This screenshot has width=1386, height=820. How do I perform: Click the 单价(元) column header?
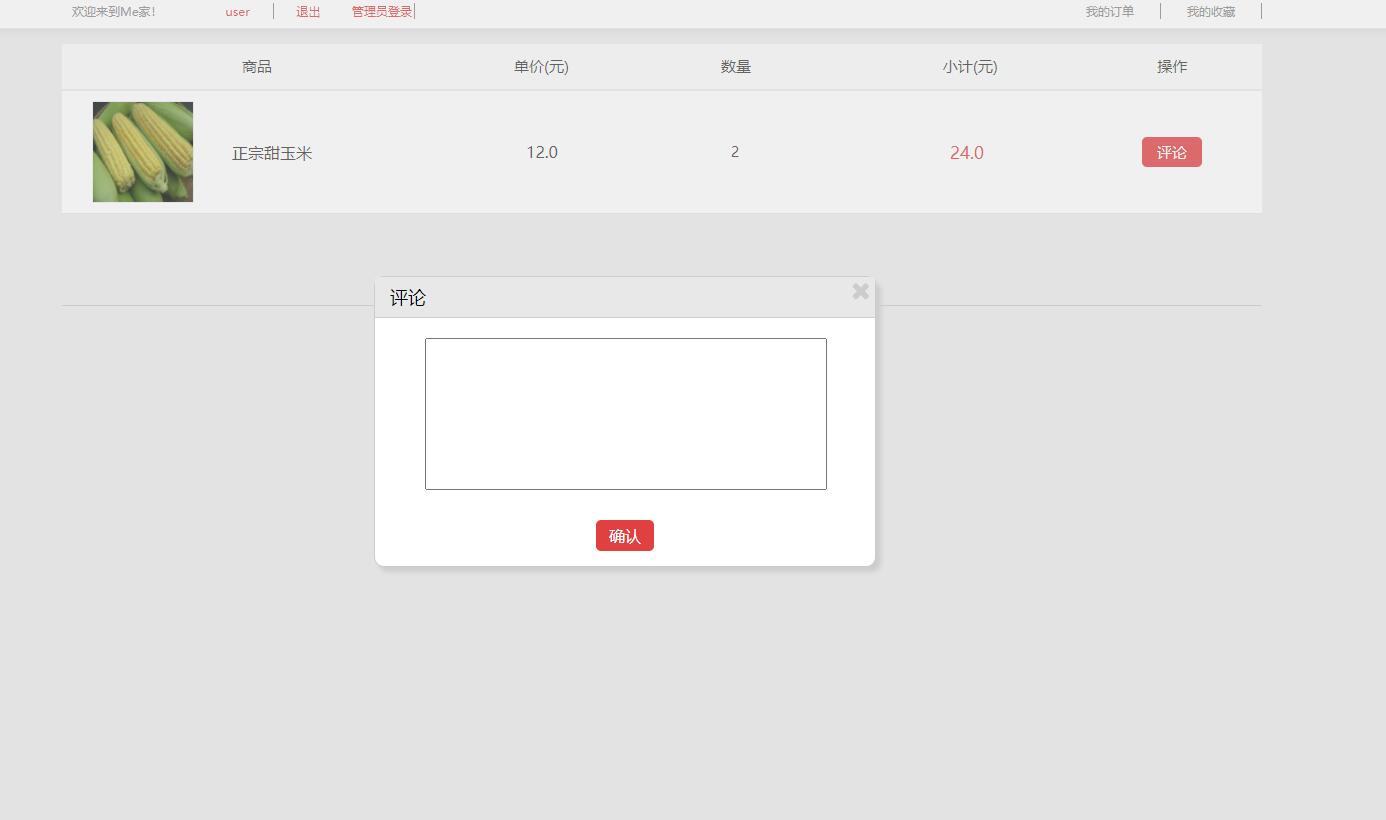click(541, 67)
